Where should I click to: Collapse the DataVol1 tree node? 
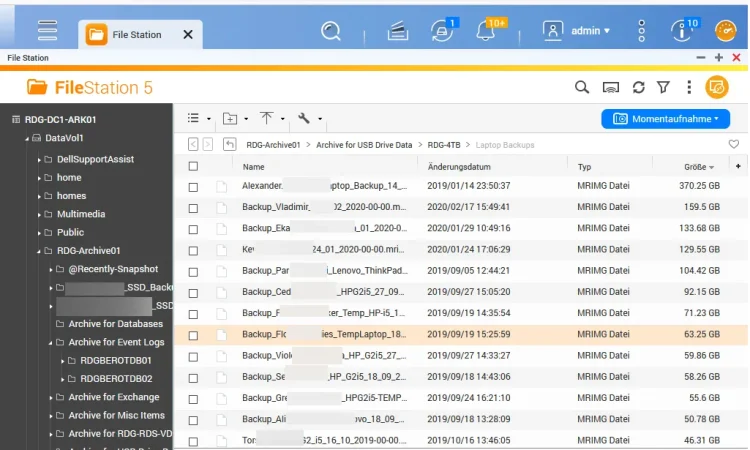[26, 139]
